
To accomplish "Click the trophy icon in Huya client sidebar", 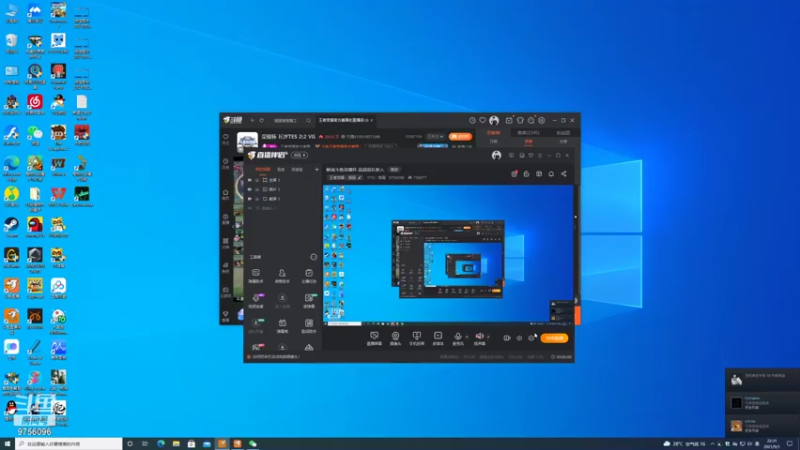I will pos(226,314).
